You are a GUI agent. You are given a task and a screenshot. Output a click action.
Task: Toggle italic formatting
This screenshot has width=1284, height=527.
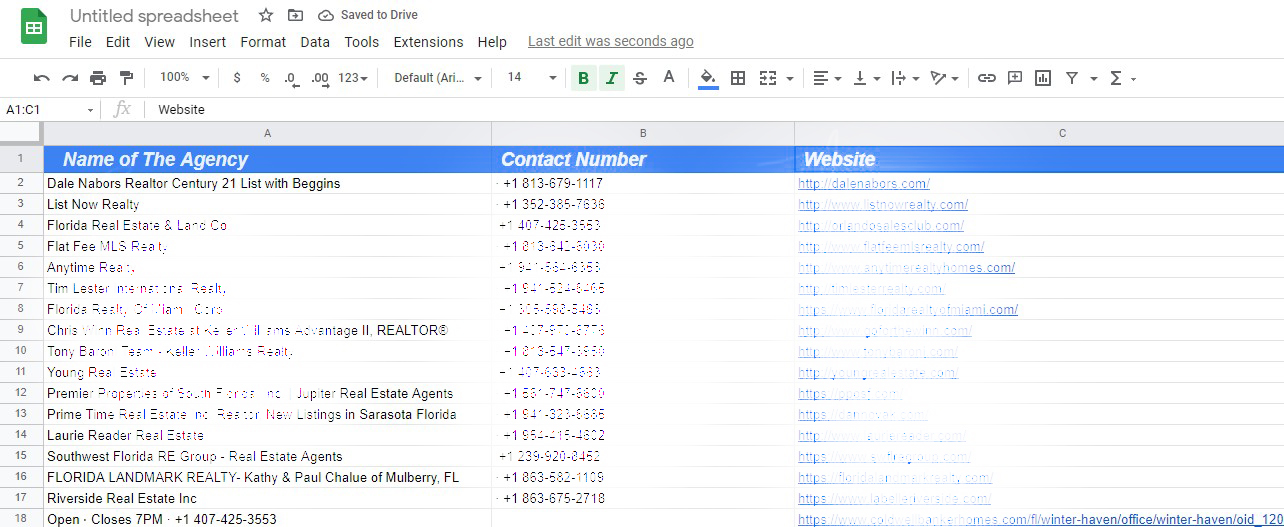click(612, 78)
